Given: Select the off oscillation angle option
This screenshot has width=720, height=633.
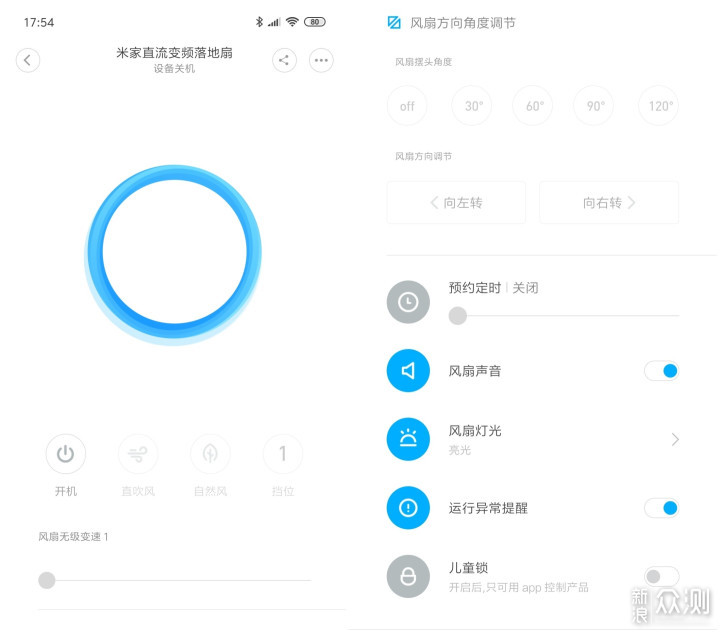Looking at the screenshot, I should pos(407,106).
